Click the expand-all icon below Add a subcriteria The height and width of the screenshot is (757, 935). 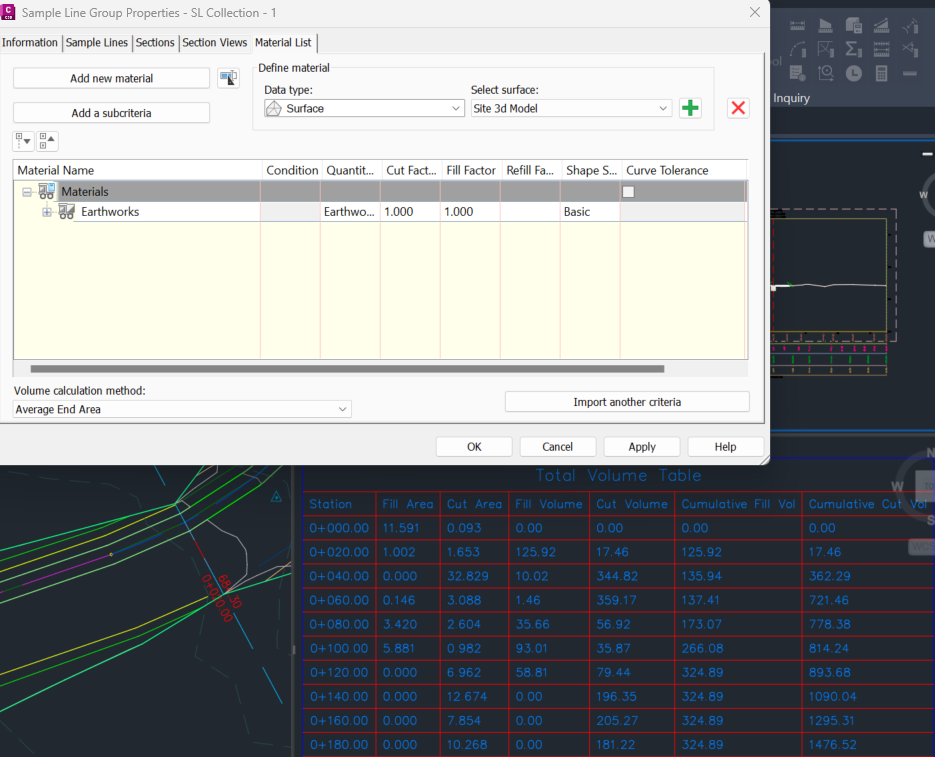21,141
